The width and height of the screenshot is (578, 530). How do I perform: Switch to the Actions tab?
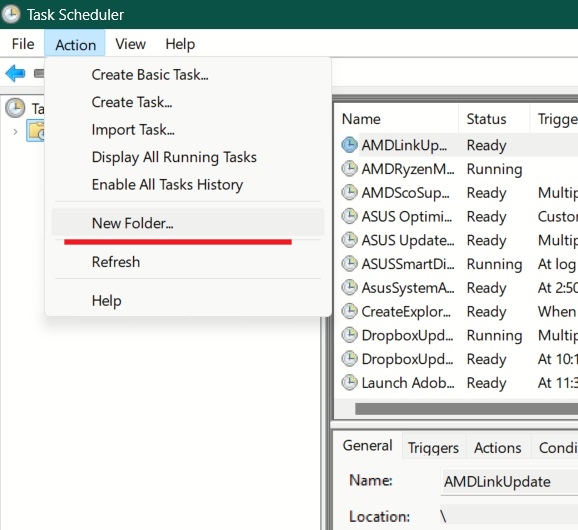(x=498, y=448)
